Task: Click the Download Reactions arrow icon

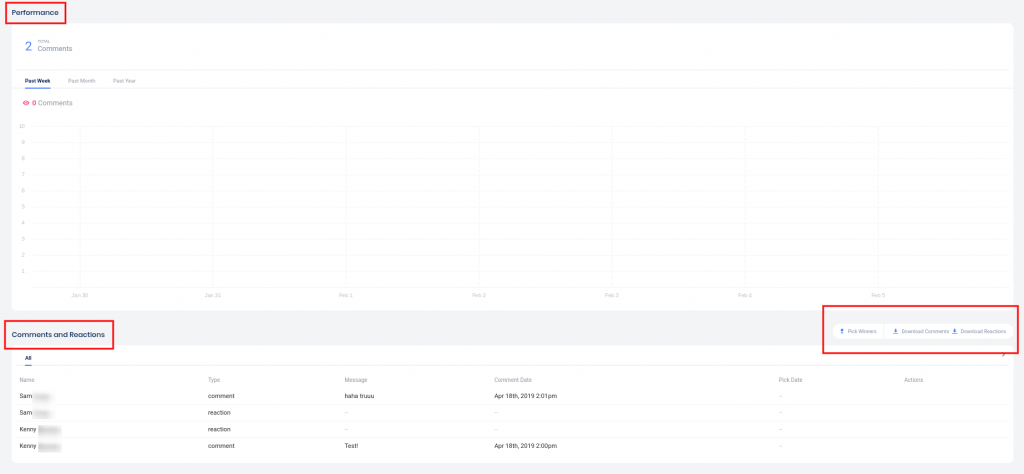Action: [x=955, y=331]
